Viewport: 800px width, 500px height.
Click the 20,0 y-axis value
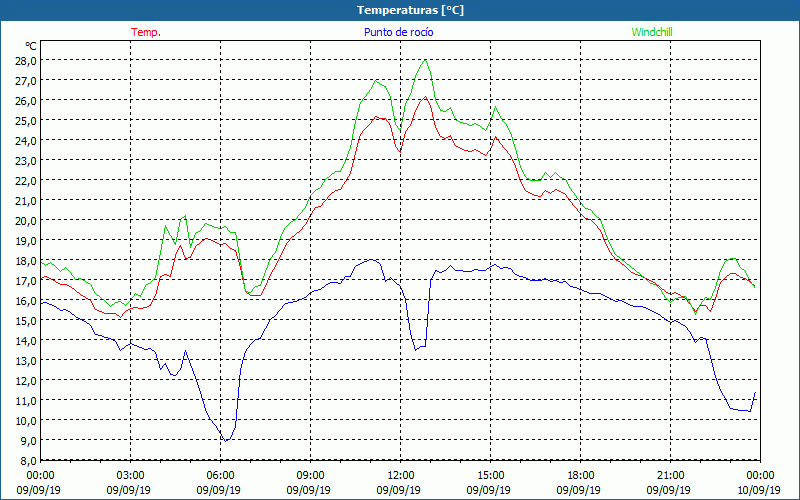point(27,220)
